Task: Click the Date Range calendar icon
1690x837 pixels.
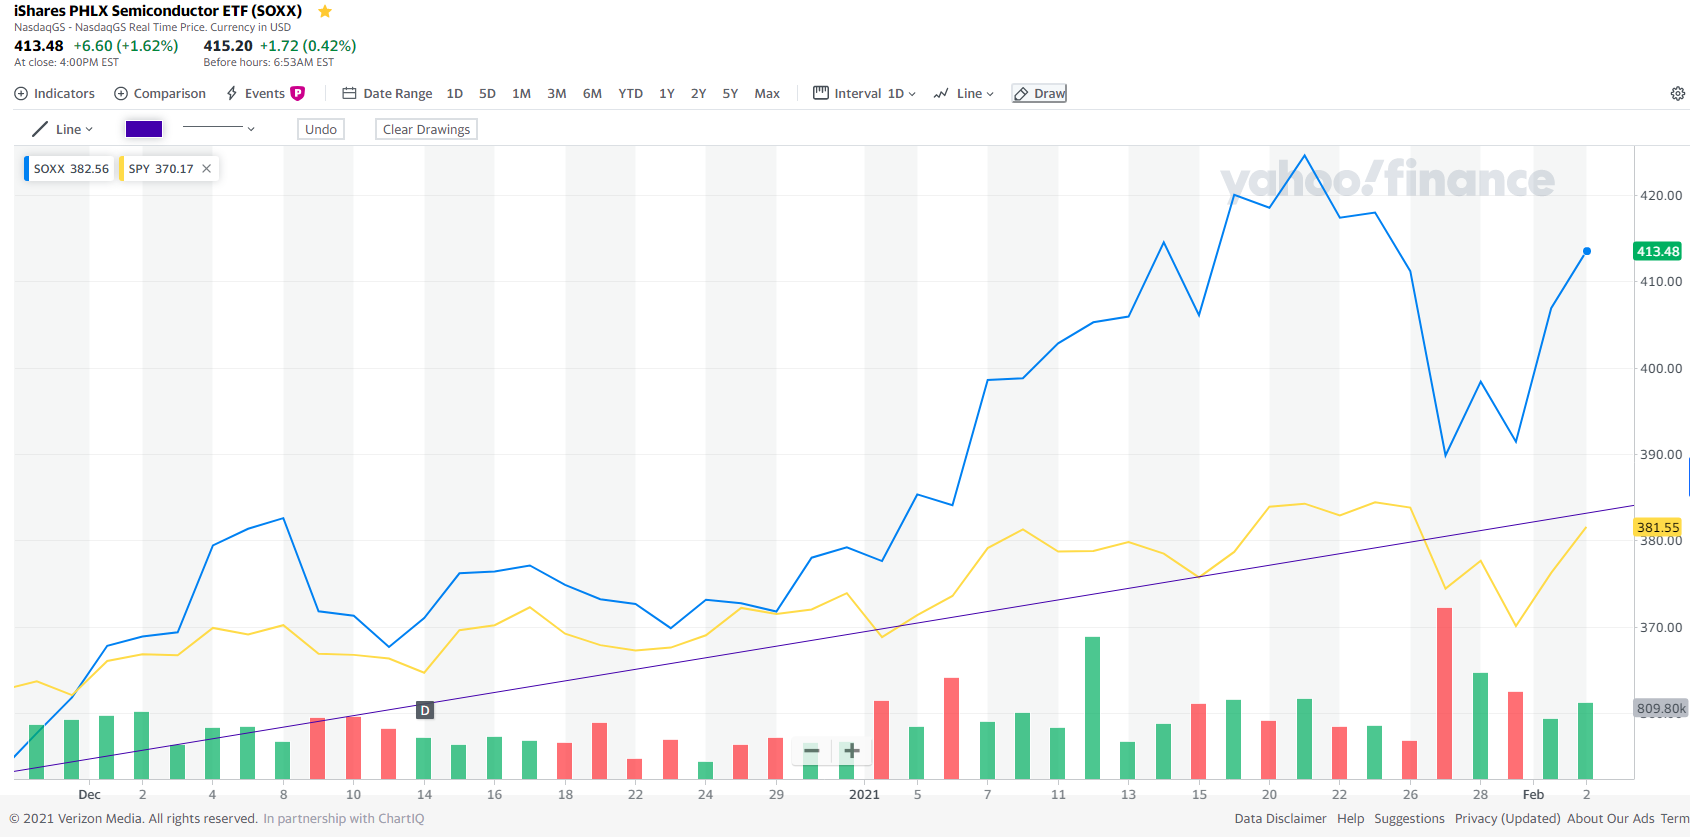Action: coord(349,93)
